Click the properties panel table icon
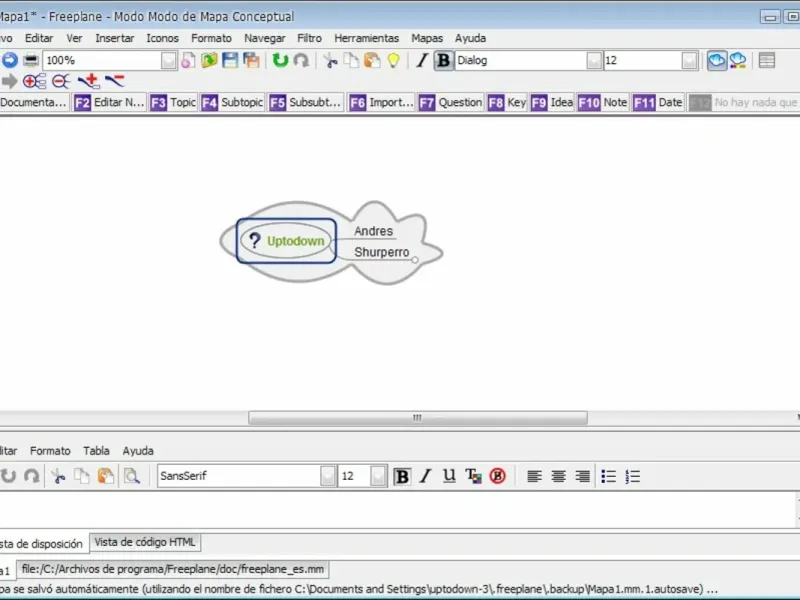Viewport: 800px width, 600px height. tap(767, 60)
